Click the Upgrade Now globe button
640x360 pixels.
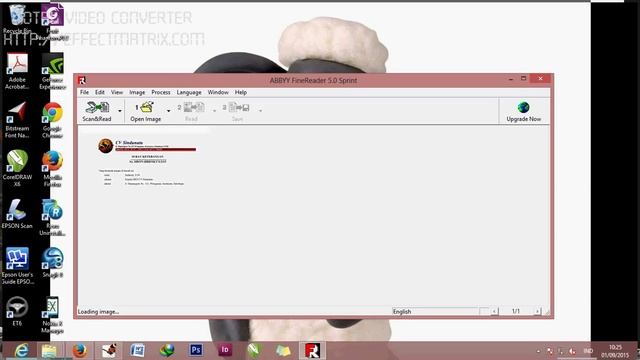click(524, 111)
